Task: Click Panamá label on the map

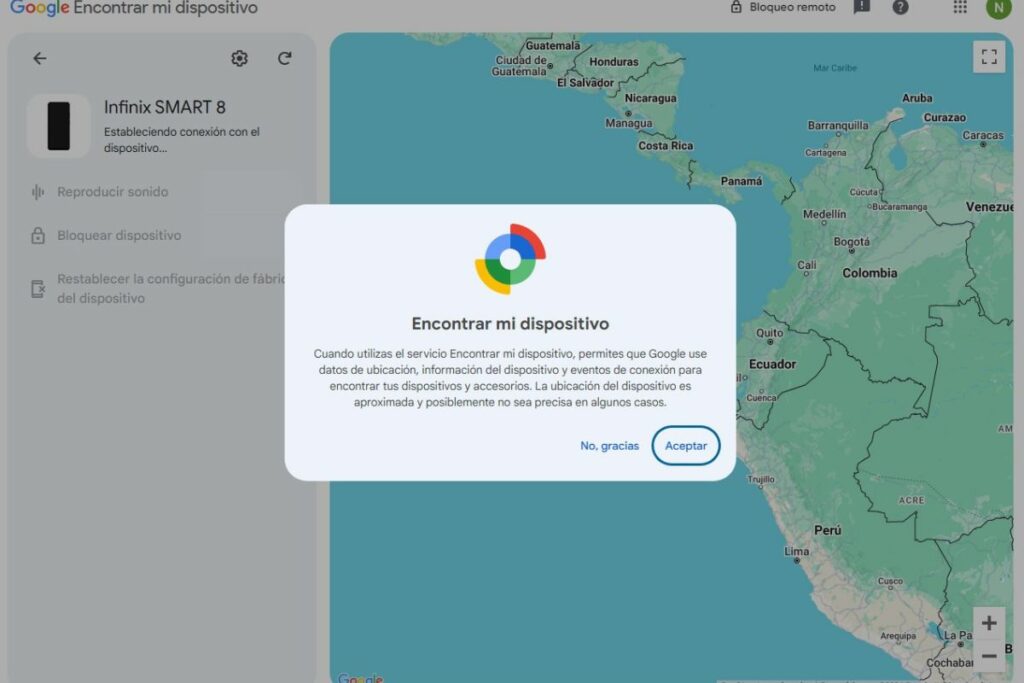Action: [x=741, y=181]
